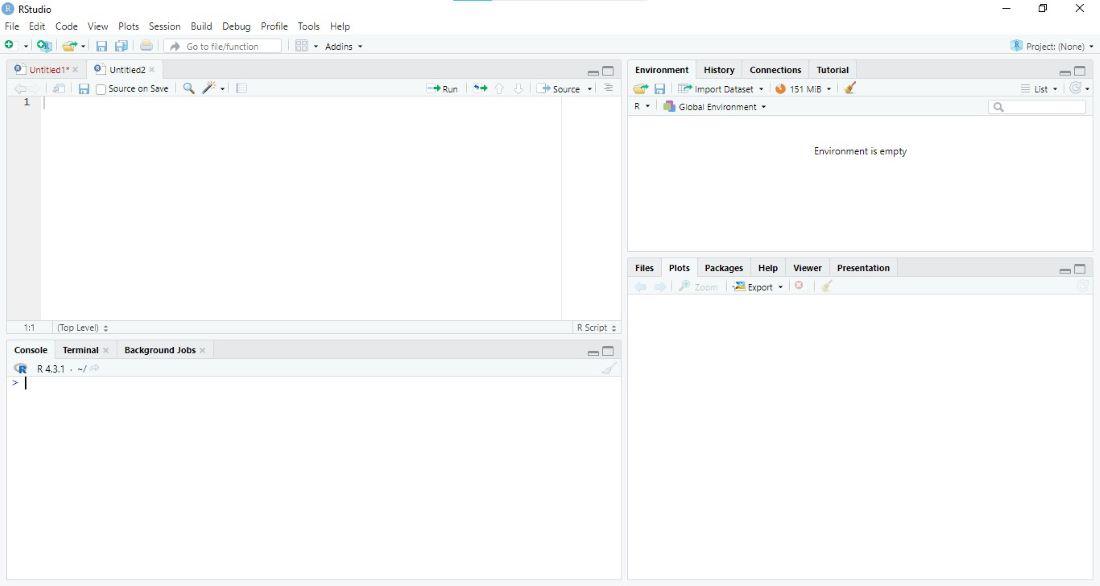Open the Source button dropdown arrow
Image resolution: width=1100 pixels, height=586 pixels.
point(590,89)
